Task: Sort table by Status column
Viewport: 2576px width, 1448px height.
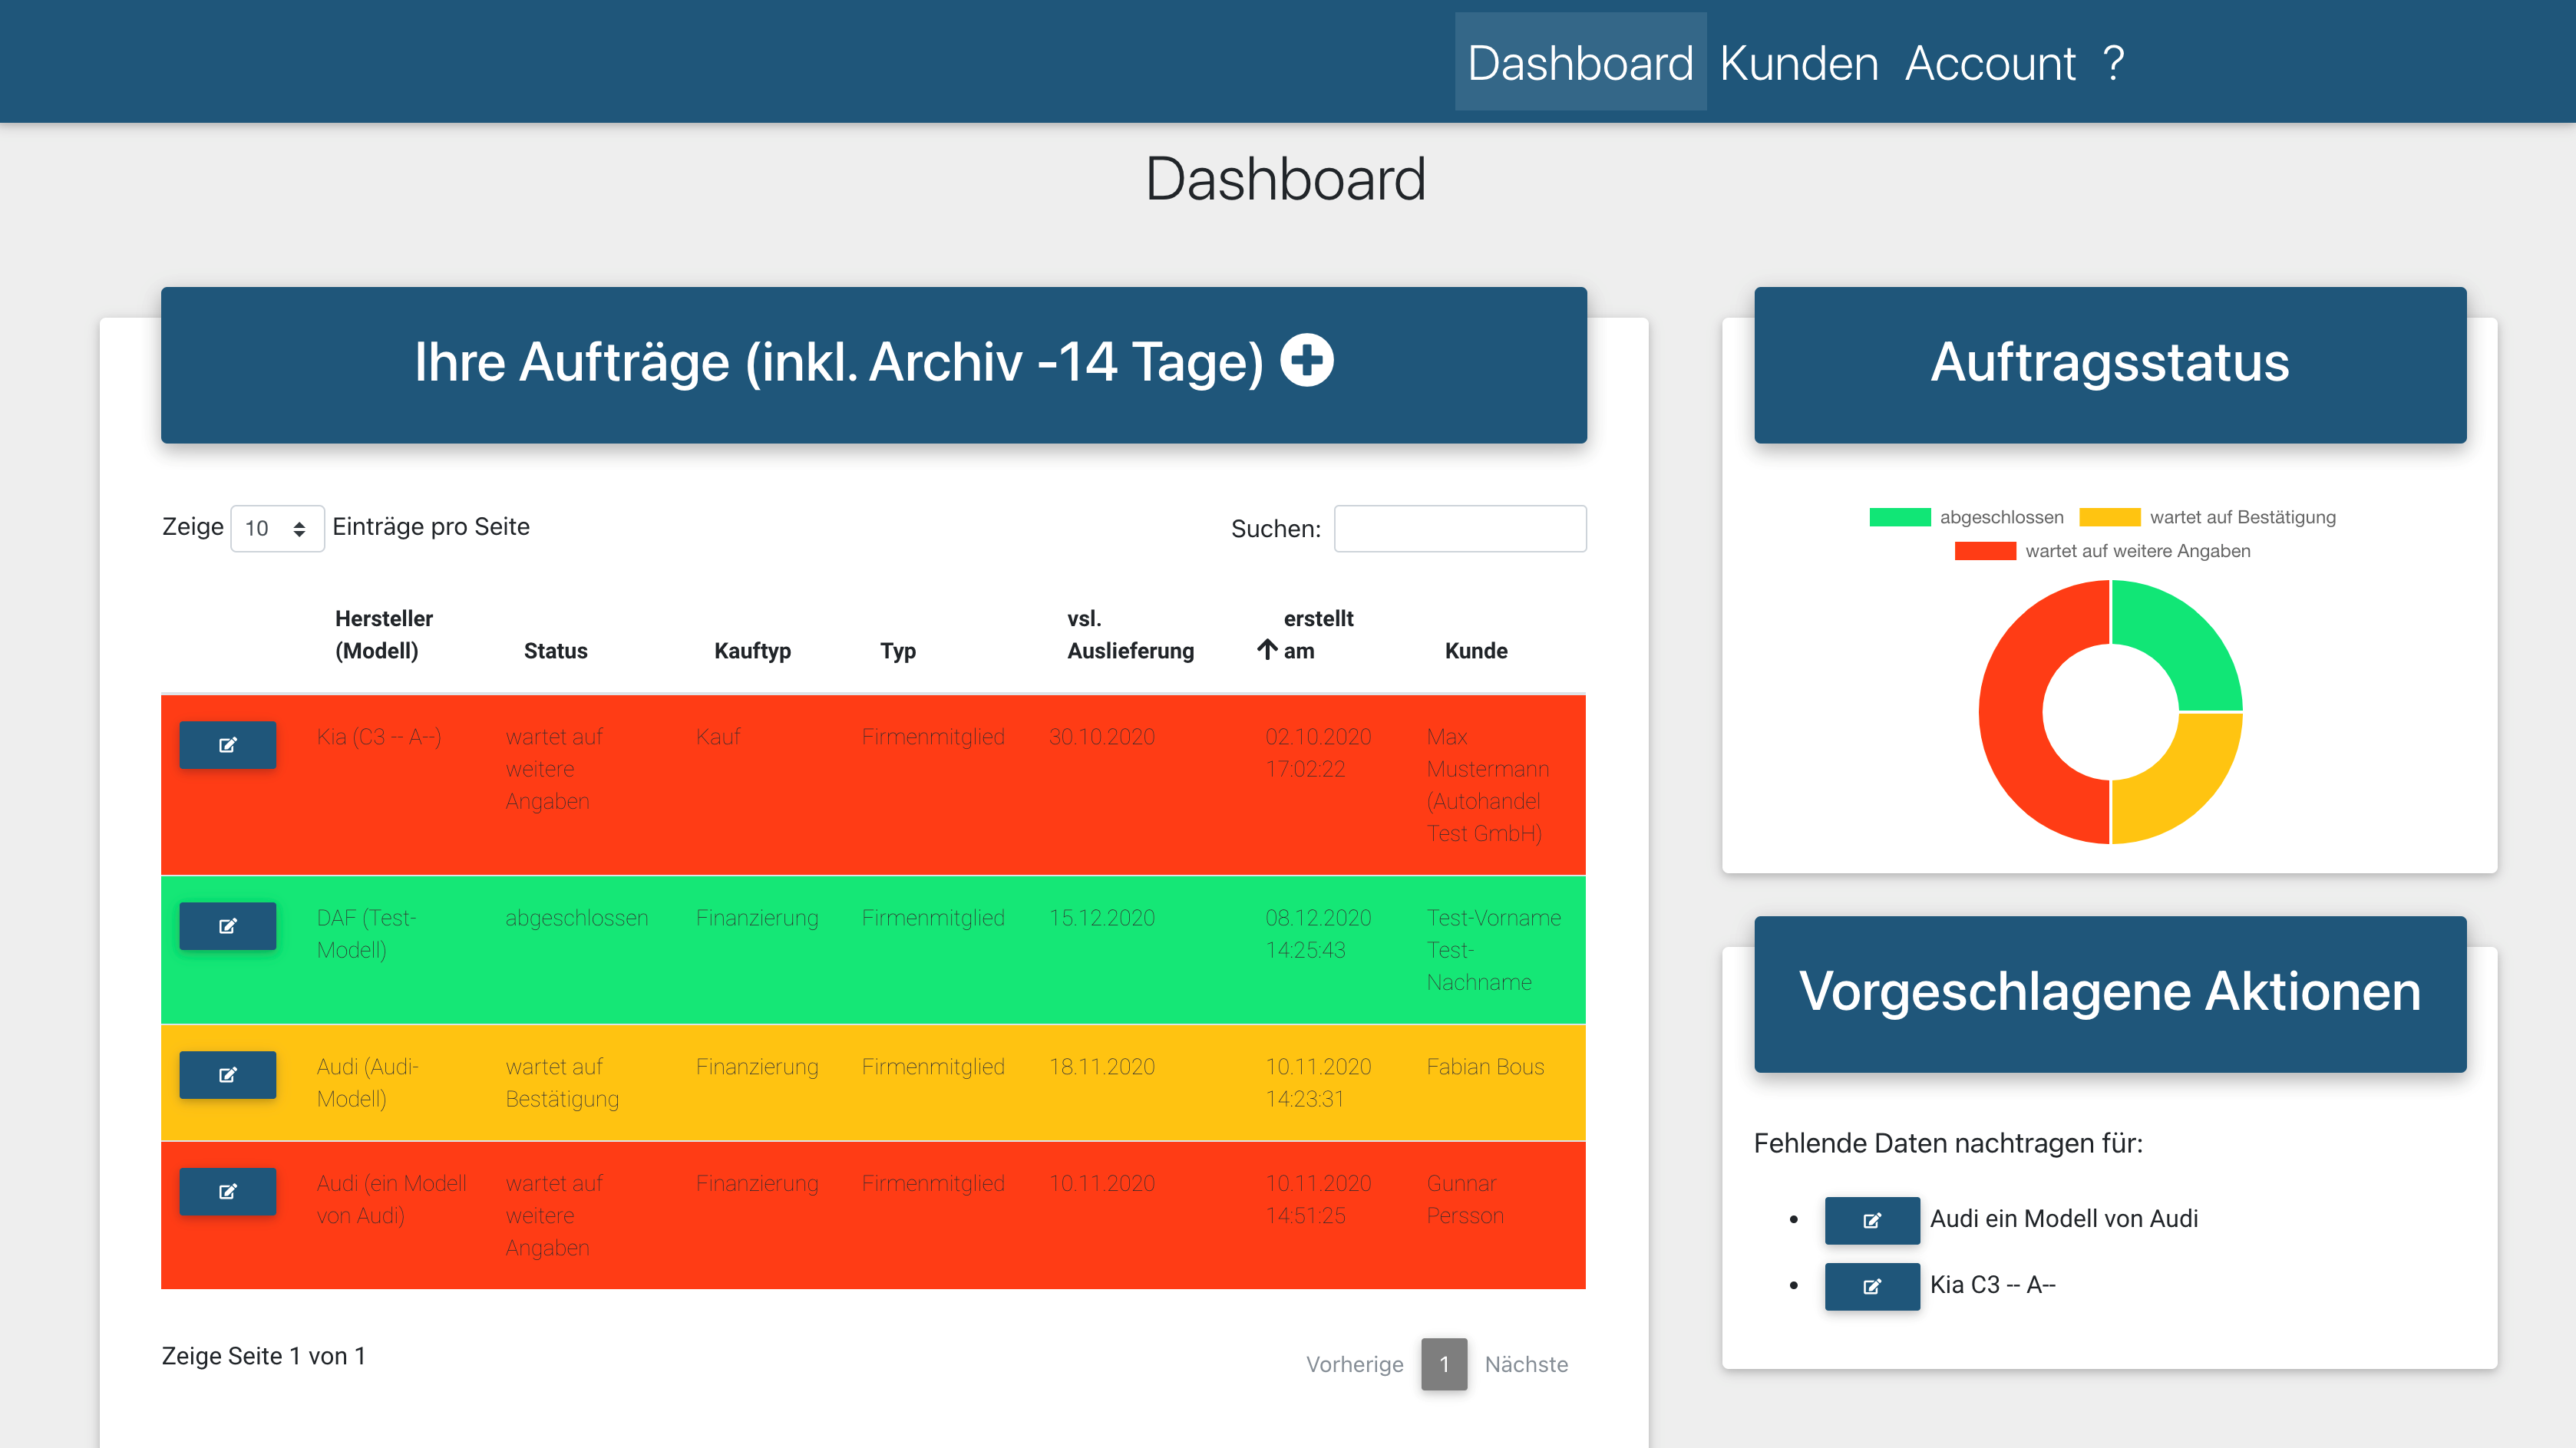Action: [x=555, y=650]
